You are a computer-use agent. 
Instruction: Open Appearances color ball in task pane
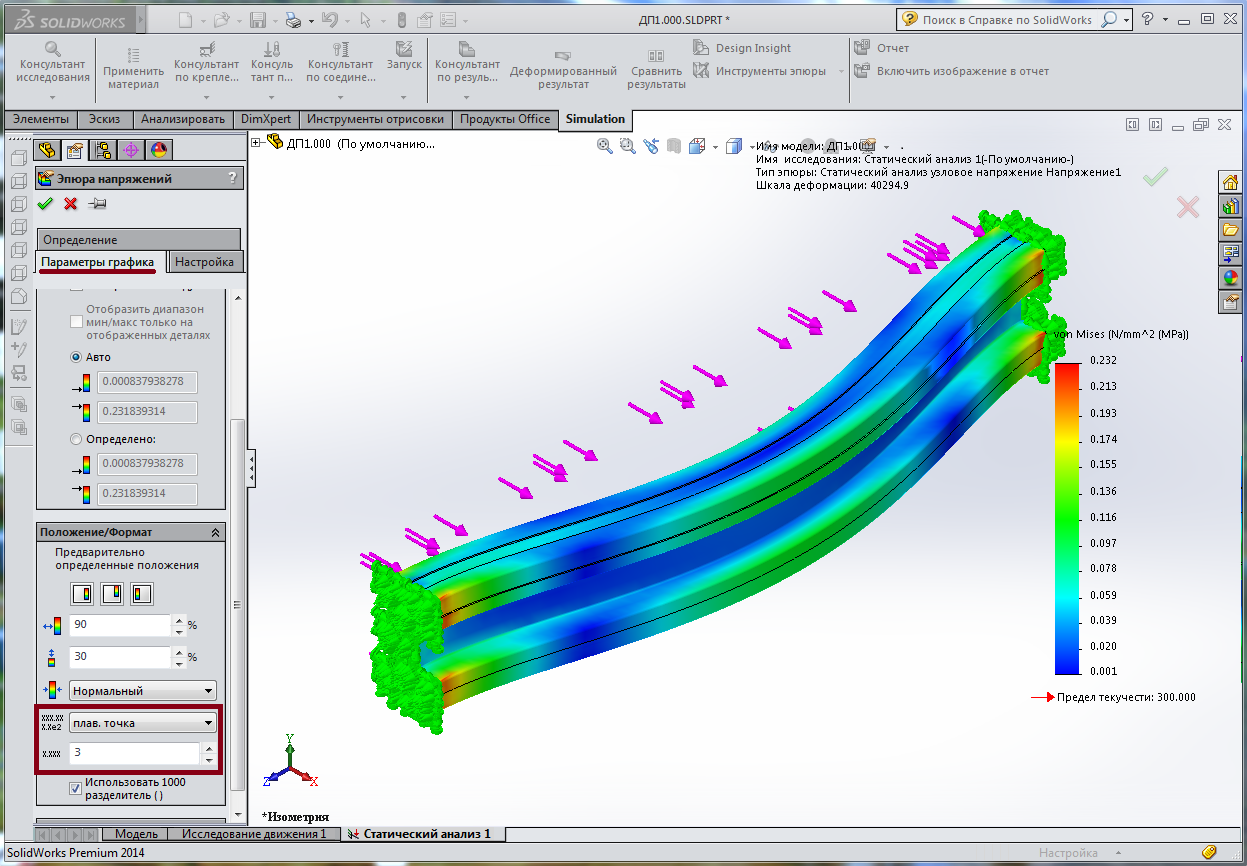click(x=1230, y=278)
